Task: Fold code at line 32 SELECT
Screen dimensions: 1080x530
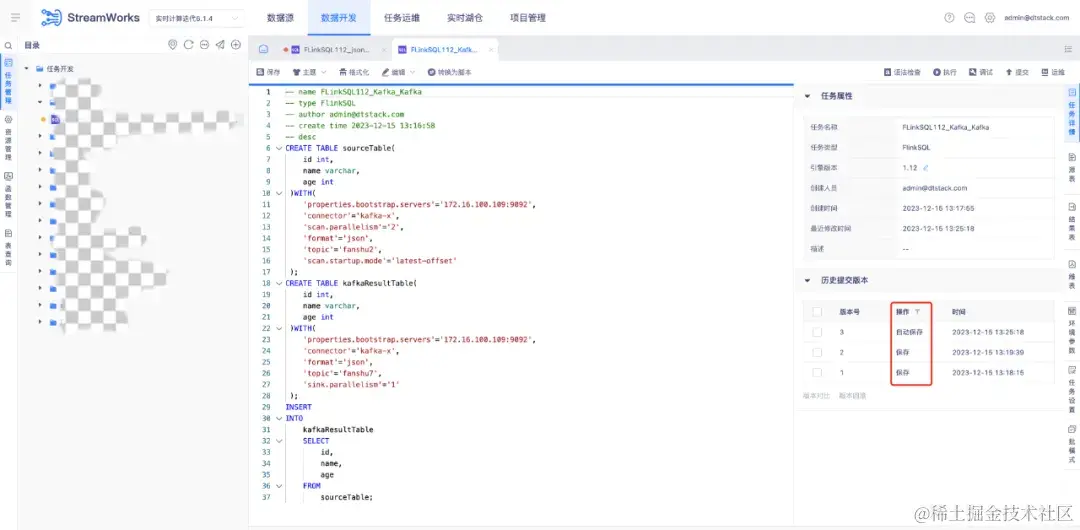Action: click(279, 441)
